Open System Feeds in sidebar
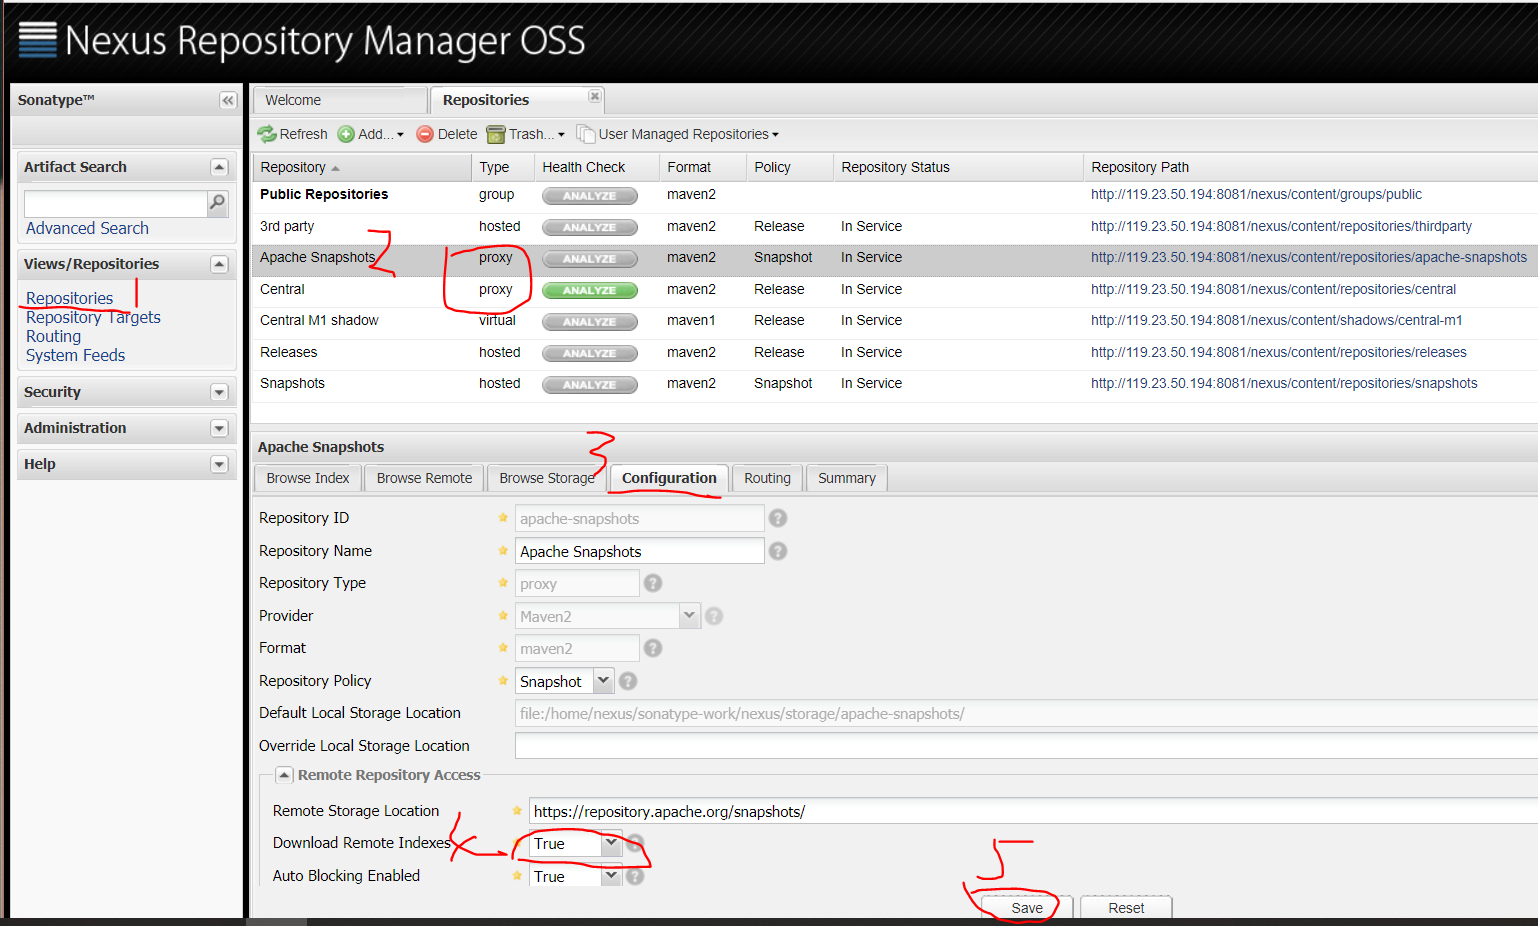 click(x=75, y=355)
